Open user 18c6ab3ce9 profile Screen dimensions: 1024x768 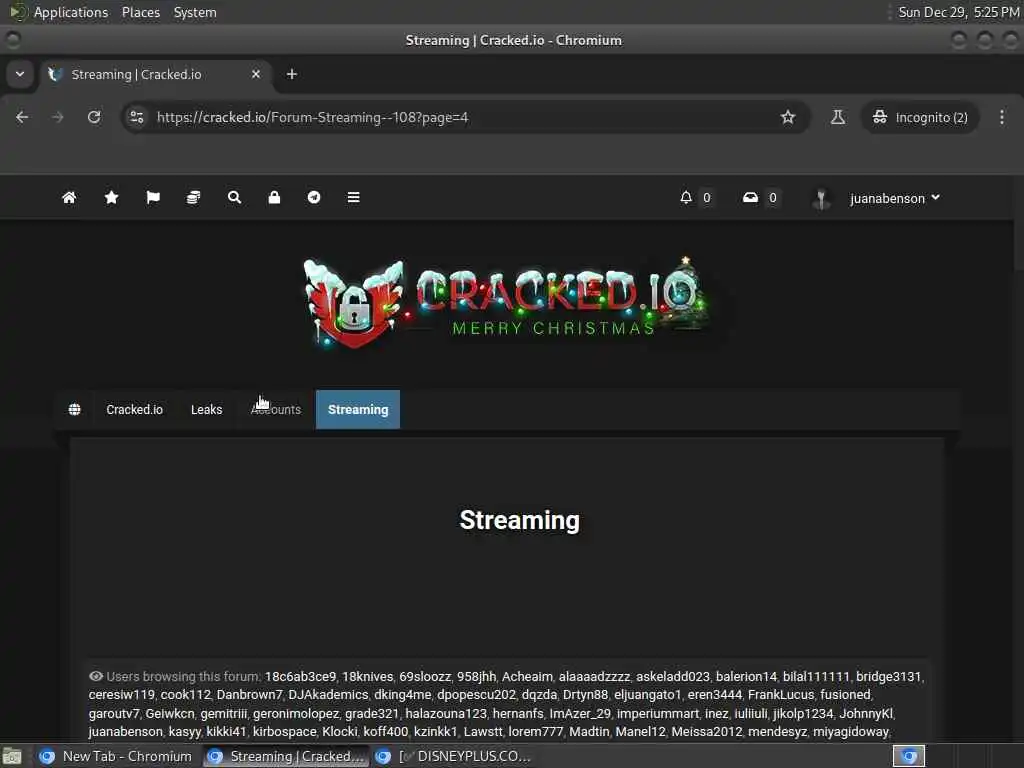pos(300,677)
